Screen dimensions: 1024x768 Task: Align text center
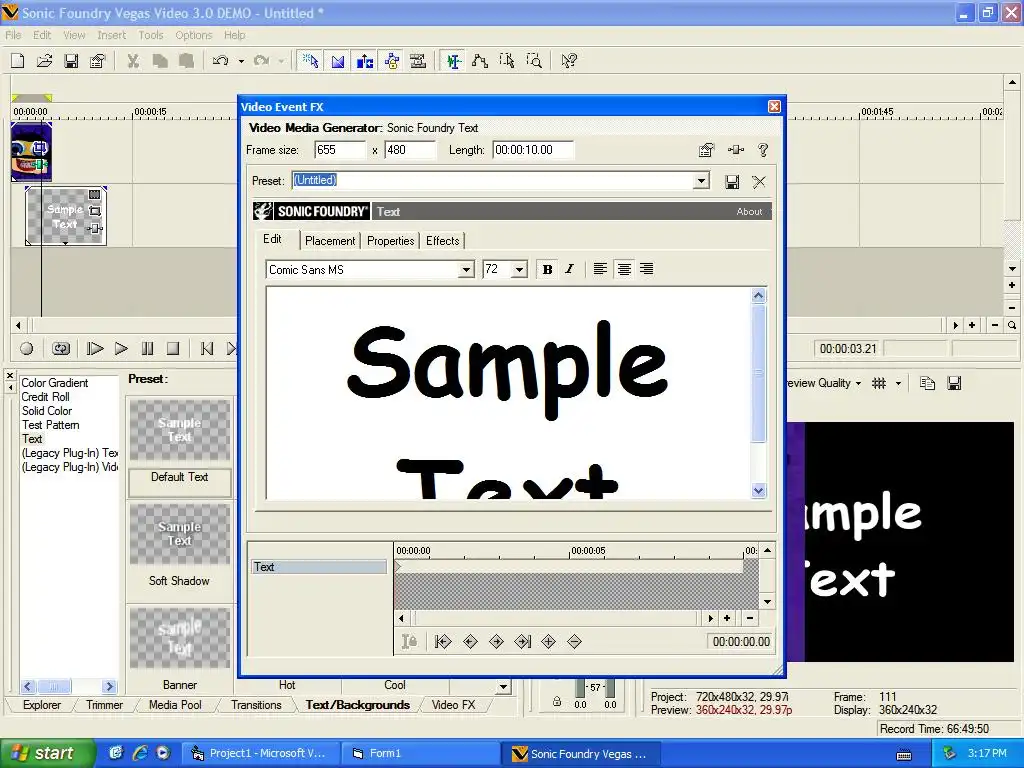[x=624, y=269]
